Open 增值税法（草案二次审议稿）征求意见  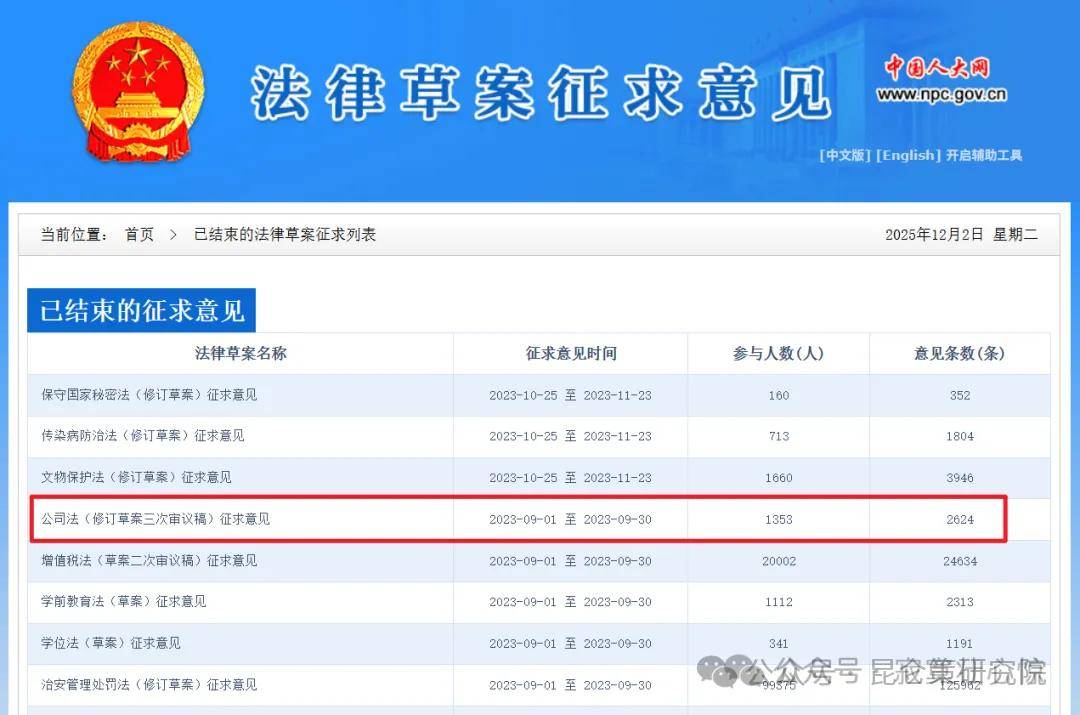[149, 561]
